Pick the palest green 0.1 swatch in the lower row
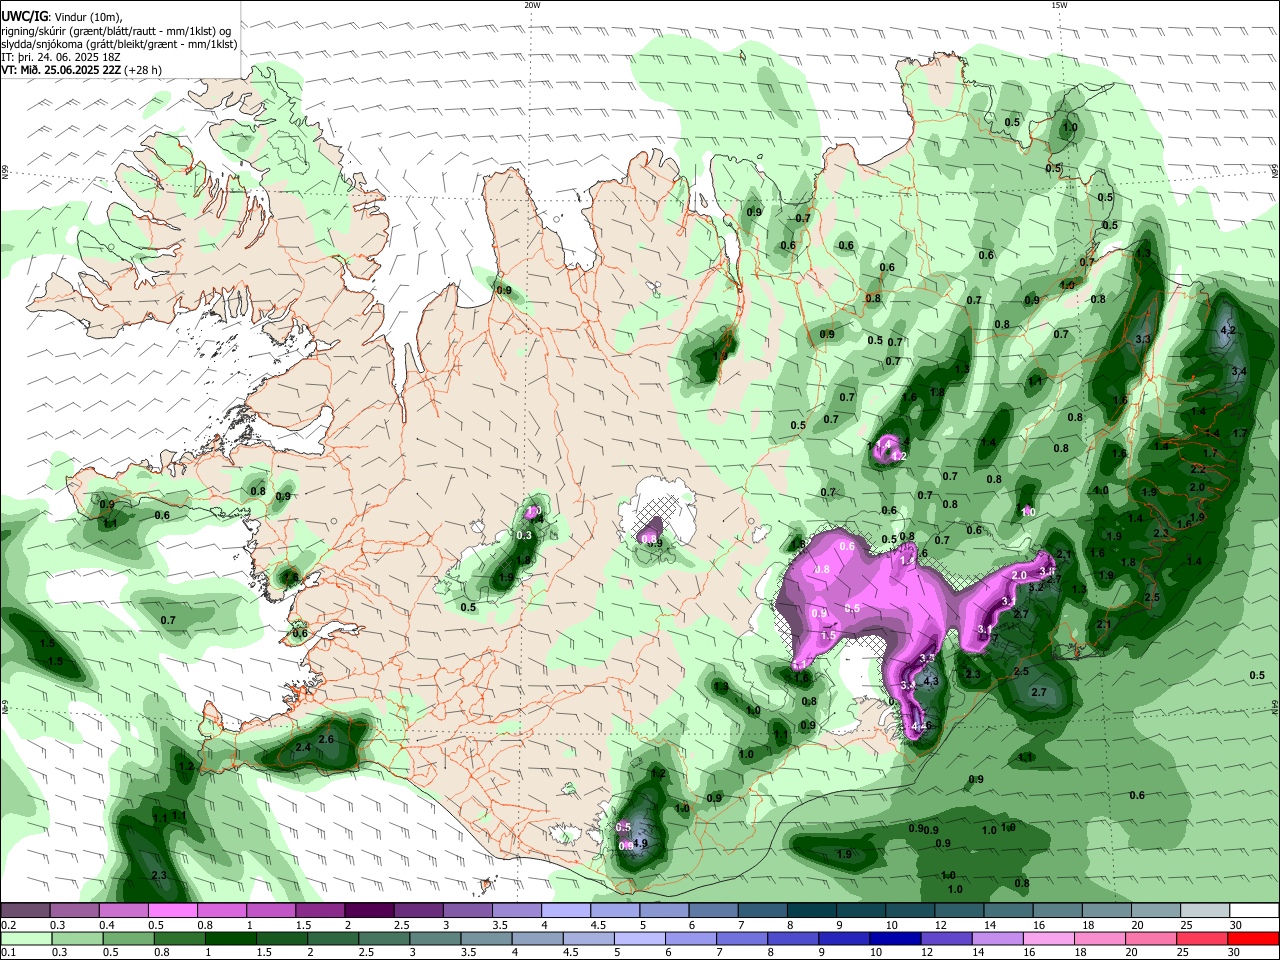Screen dimensions: 1280x960 coord(25,938)
